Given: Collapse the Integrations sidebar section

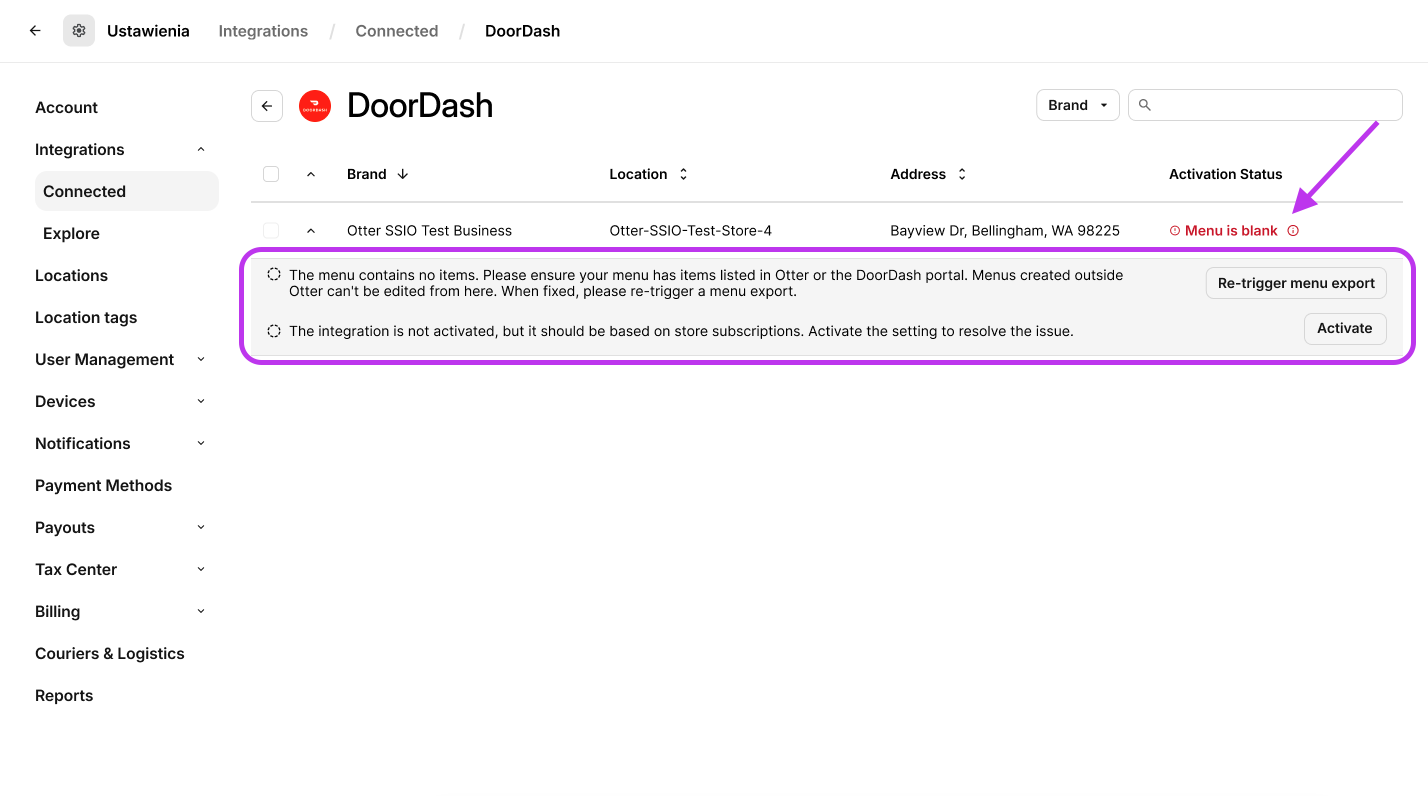Looking at the screenshot, I should tap(201, 150).
